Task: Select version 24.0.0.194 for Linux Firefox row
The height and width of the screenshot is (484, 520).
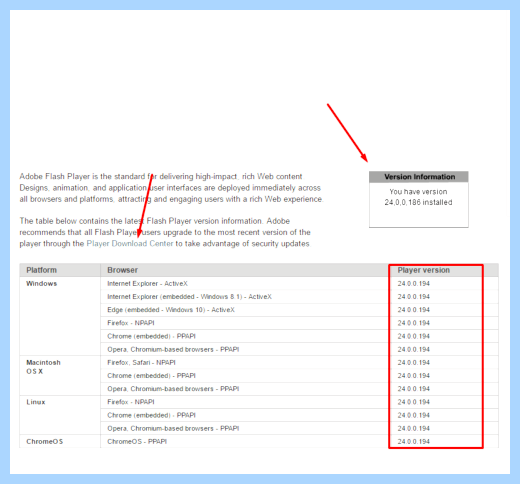Action: click(x=414, y=402)
